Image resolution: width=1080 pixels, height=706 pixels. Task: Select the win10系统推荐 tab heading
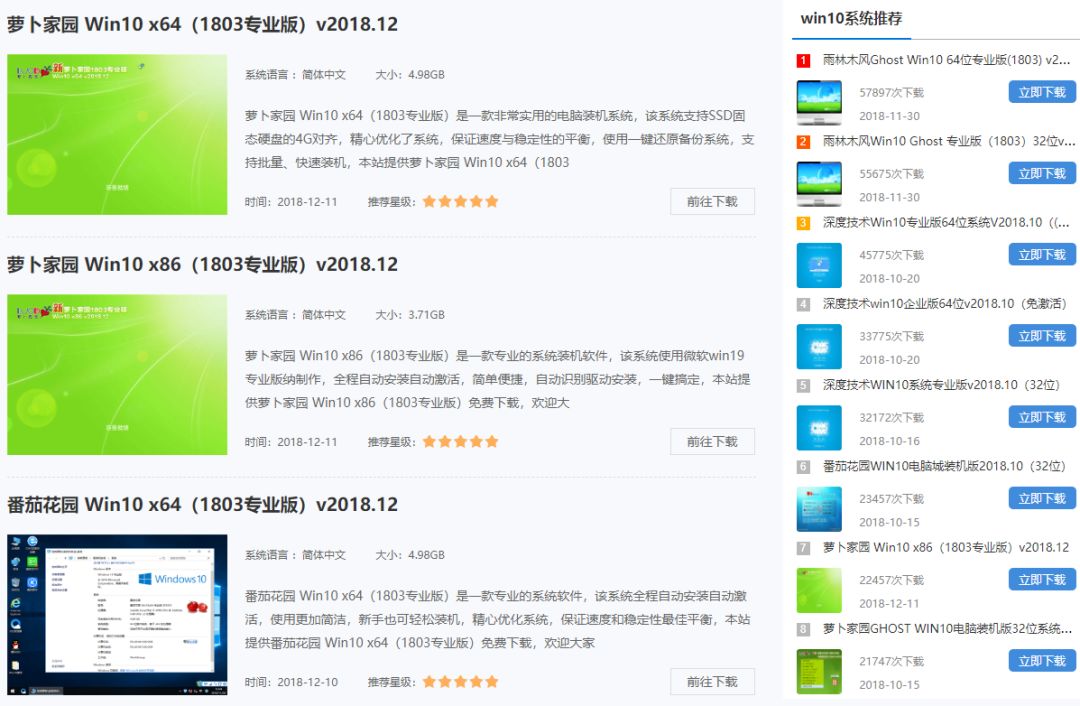tap(851, 19)
